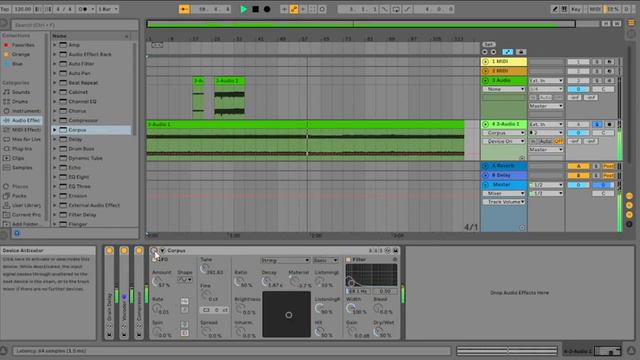Select the 3-Audio 1 clip in arrangement
The width and height of the screenshot is (640, 360).
(x=305, y=124)
